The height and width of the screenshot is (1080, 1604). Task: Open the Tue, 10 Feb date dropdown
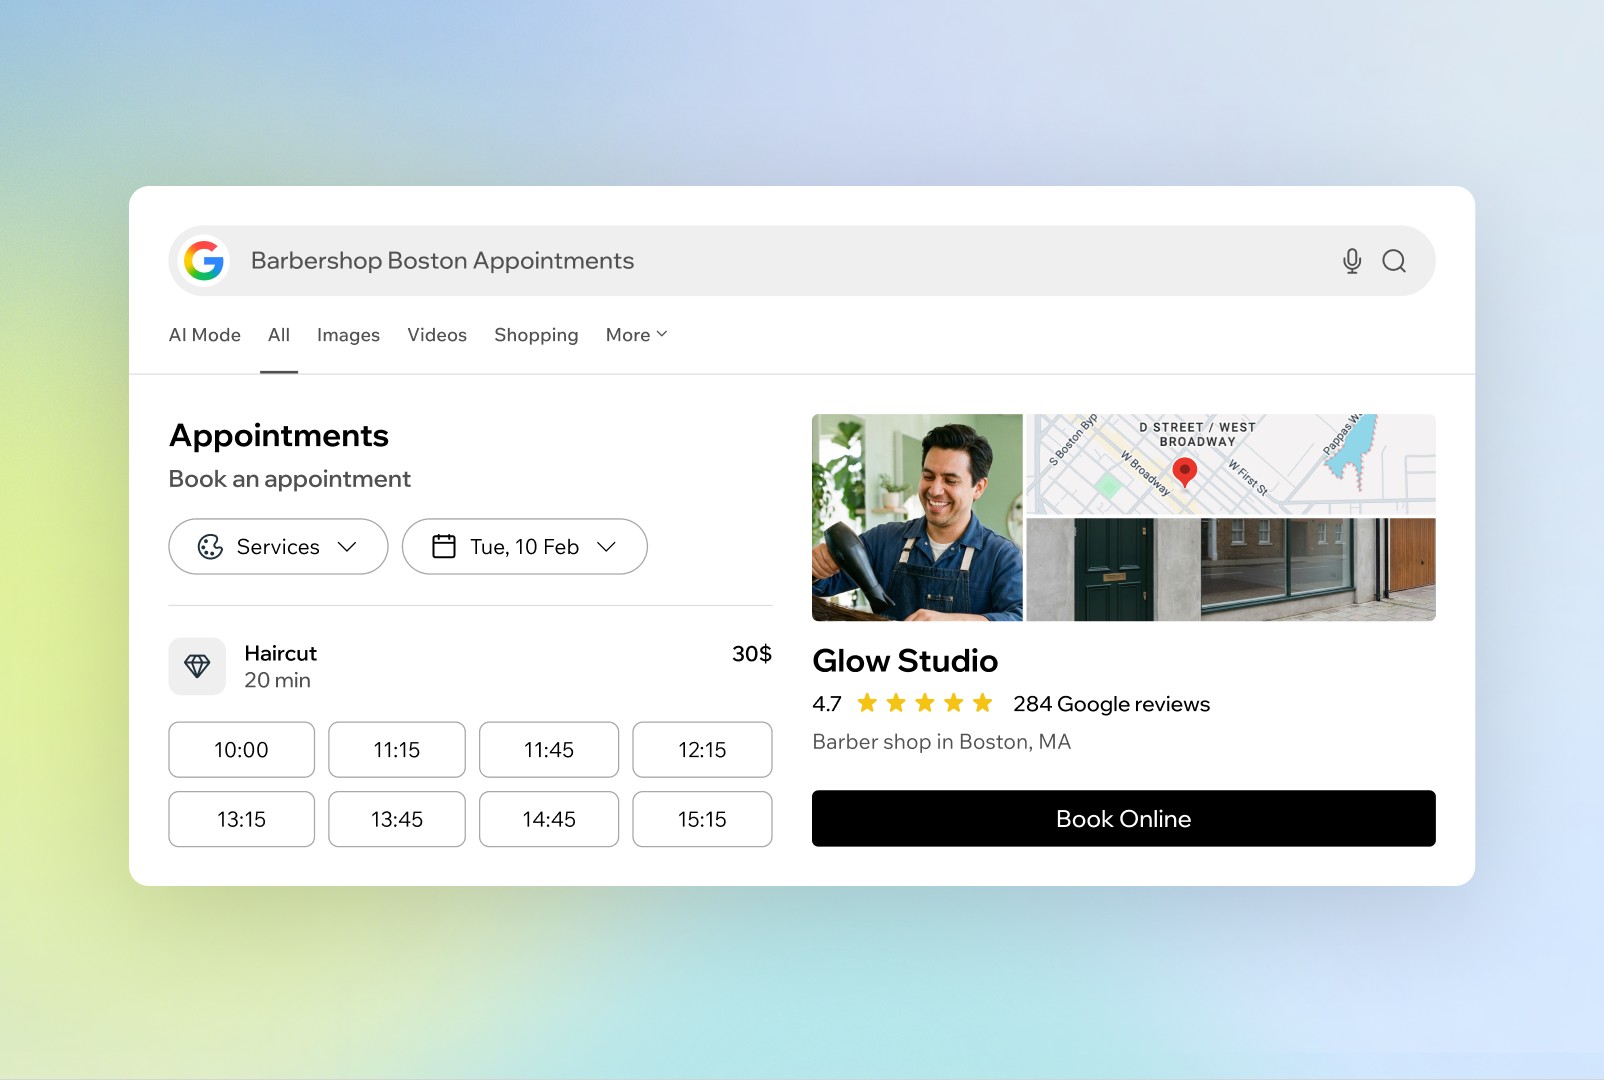click(x=525, y=546)
